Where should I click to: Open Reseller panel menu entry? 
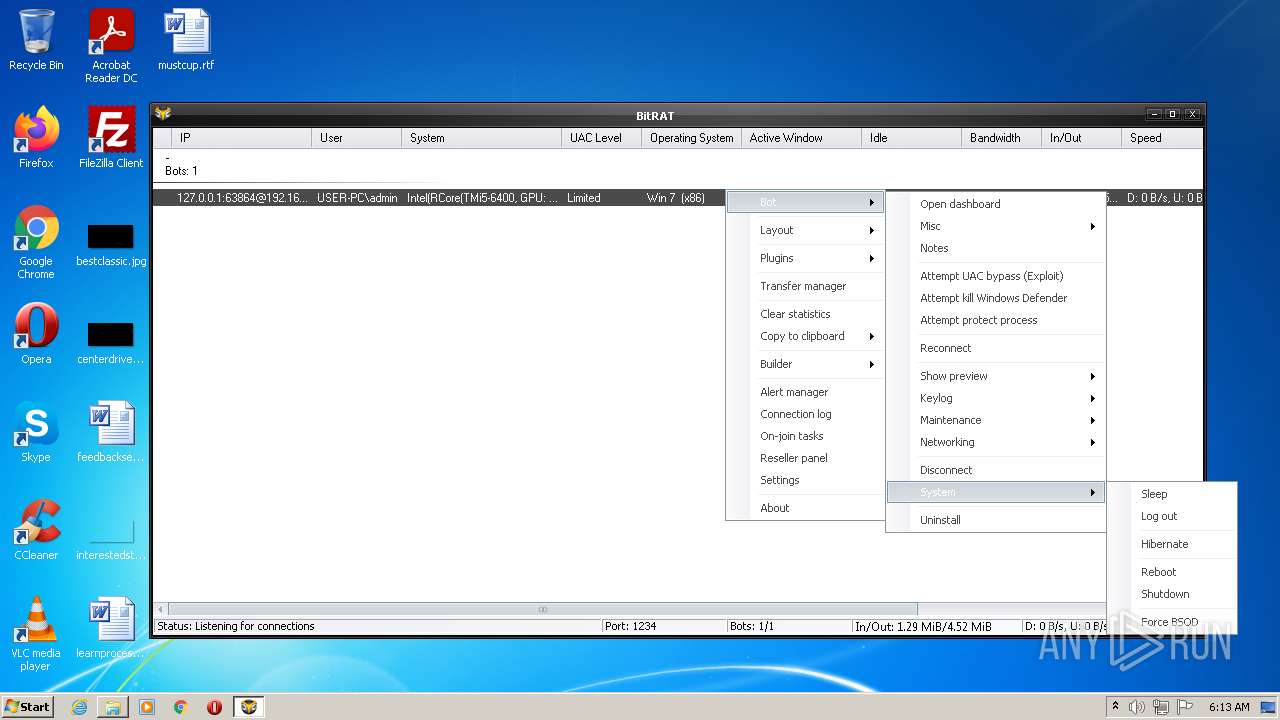(x=805, y=458)
